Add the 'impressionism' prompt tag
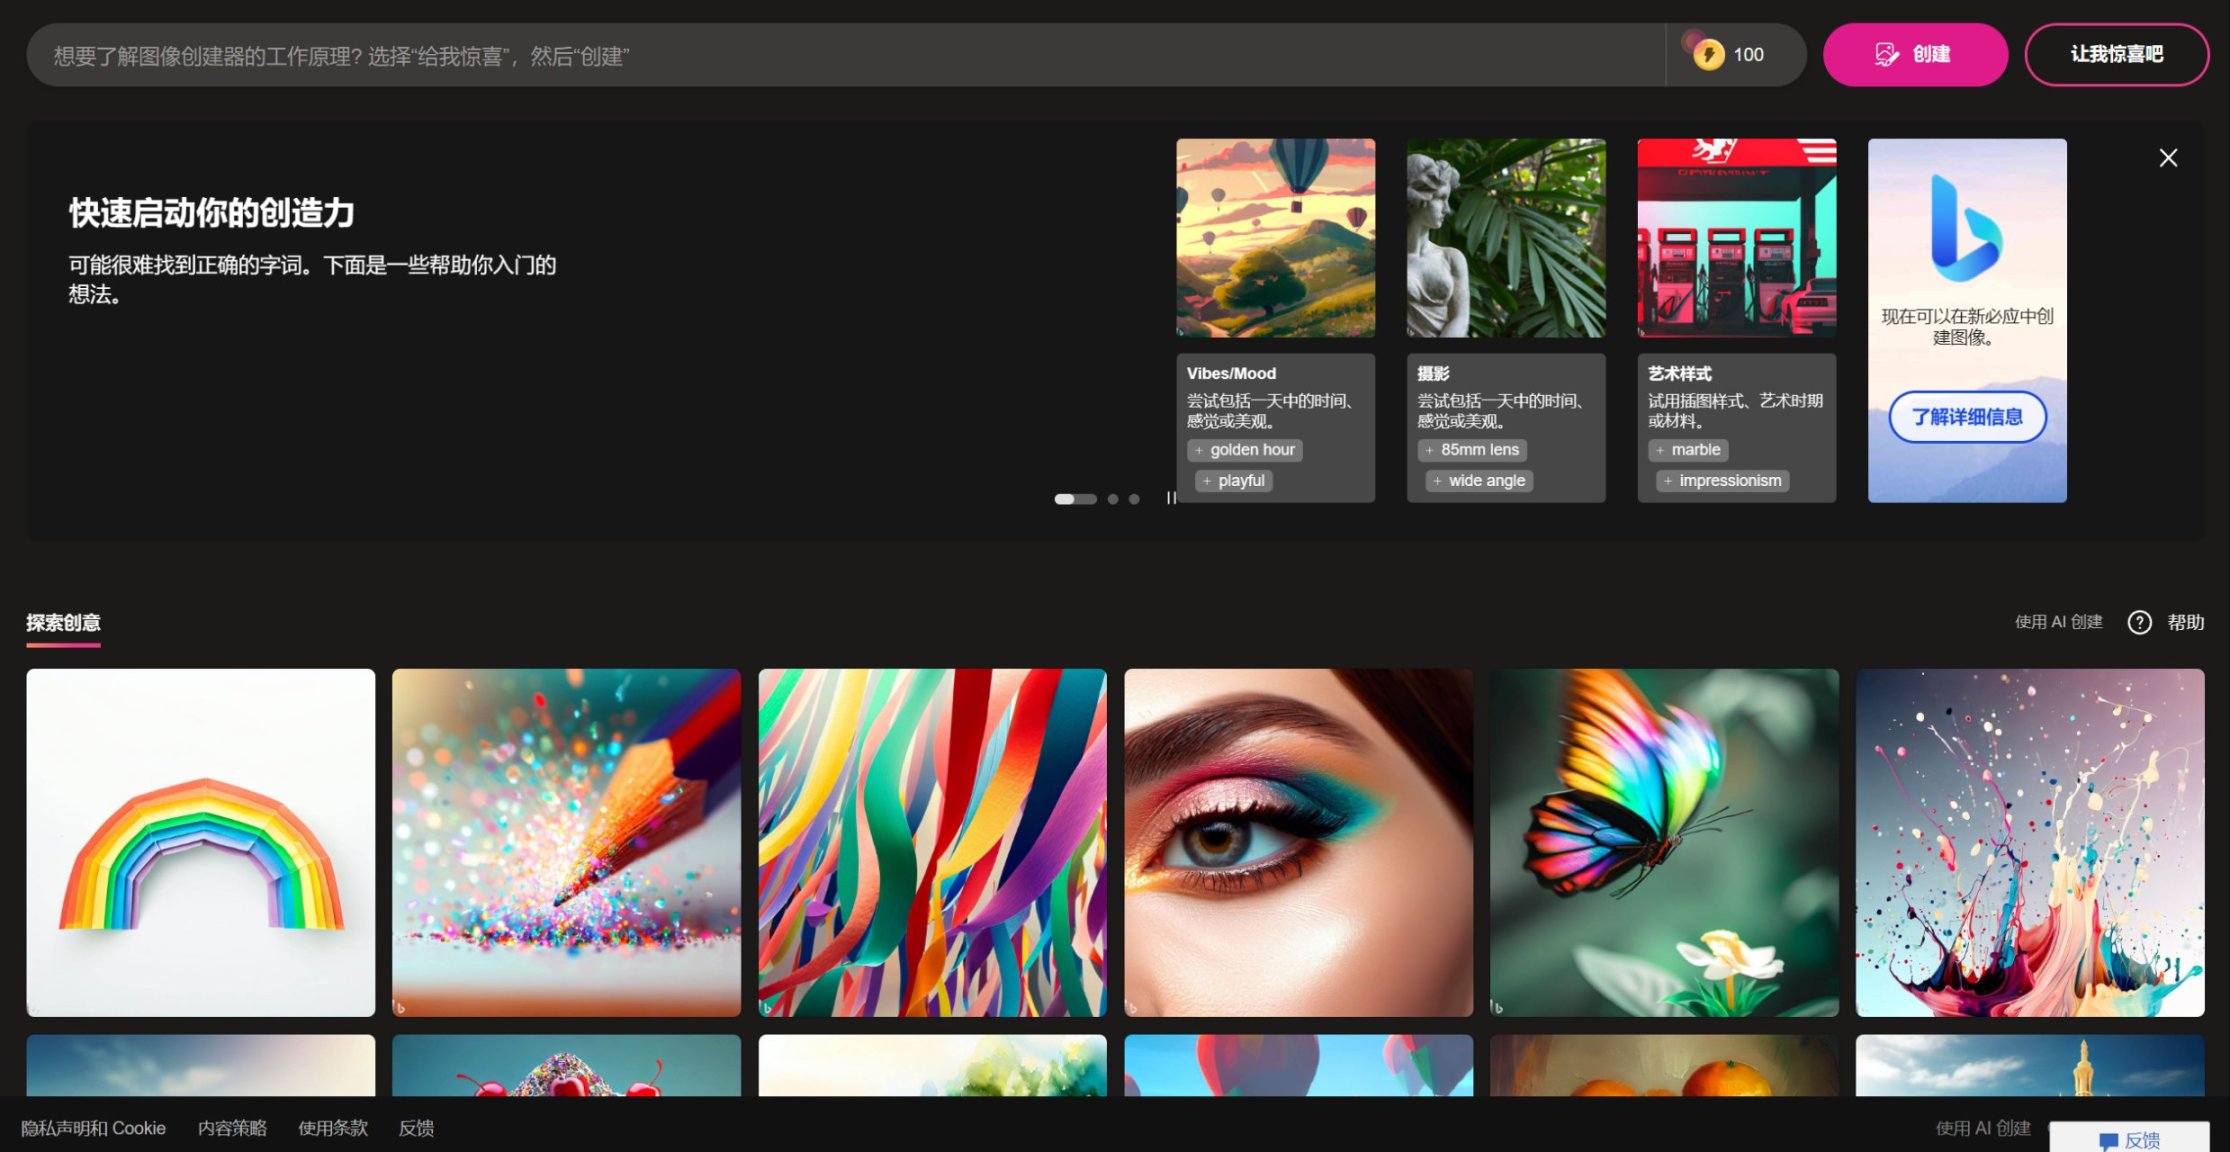2230x1152 pixels. 1721,481
